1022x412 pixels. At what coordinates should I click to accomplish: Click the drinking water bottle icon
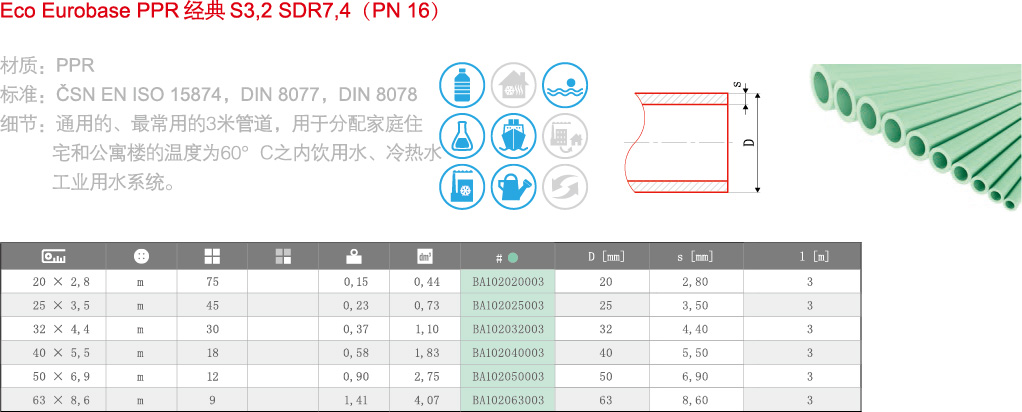coord(462,85)
